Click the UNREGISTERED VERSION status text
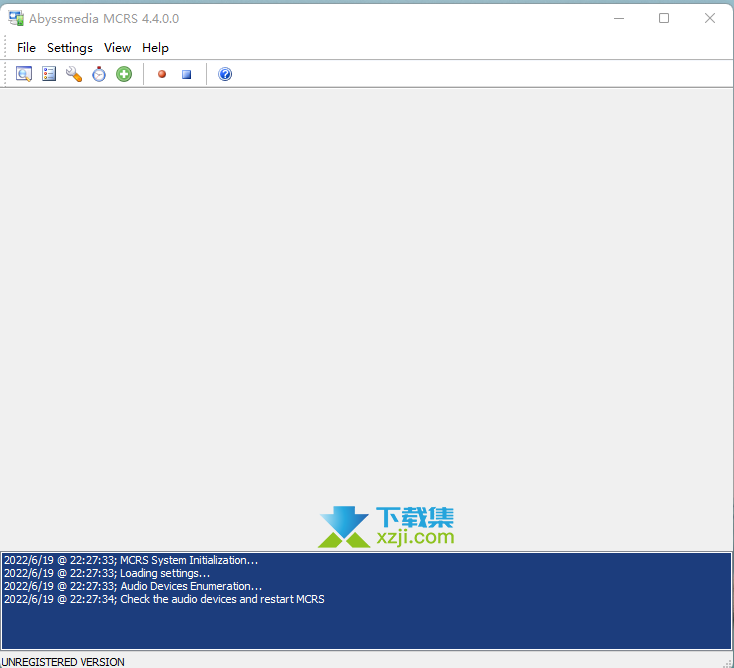This screenshot has height=668, width=734. tap(63, 662)
